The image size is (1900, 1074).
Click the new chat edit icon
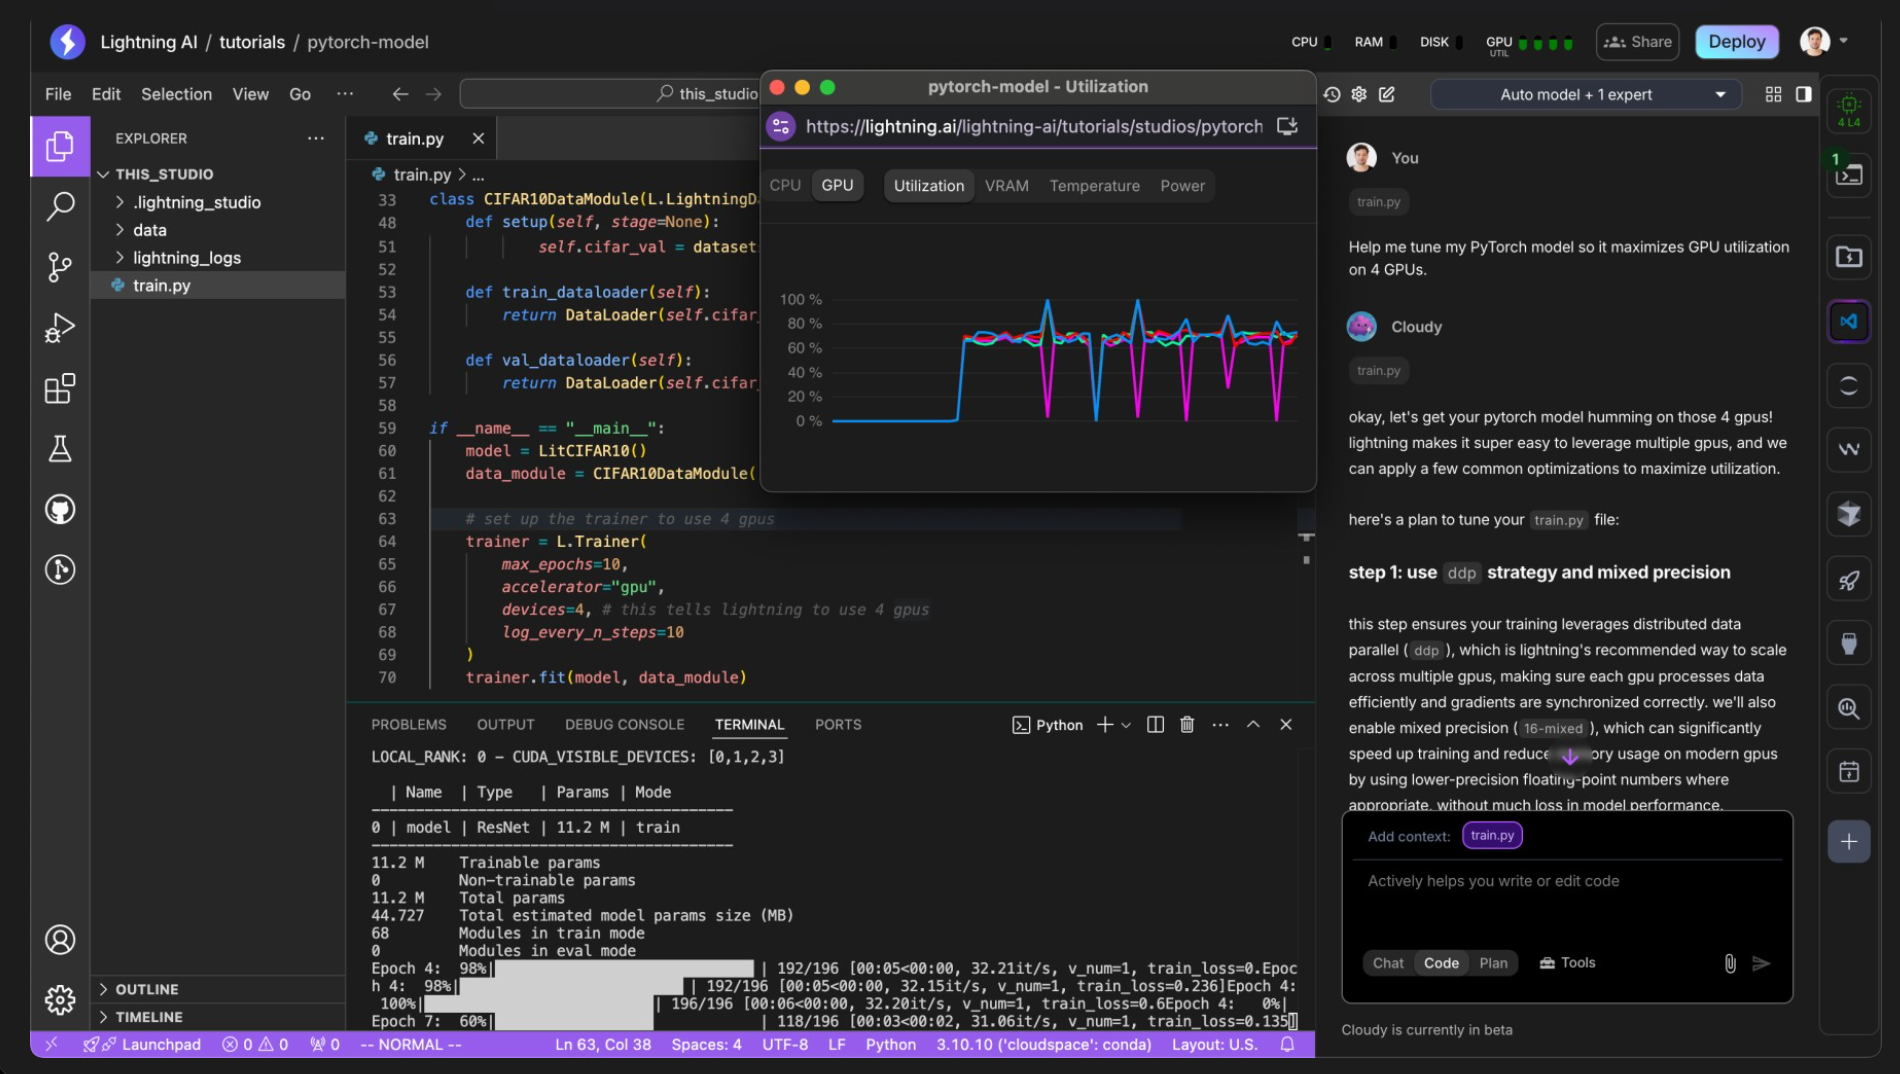pos(1387,94)
